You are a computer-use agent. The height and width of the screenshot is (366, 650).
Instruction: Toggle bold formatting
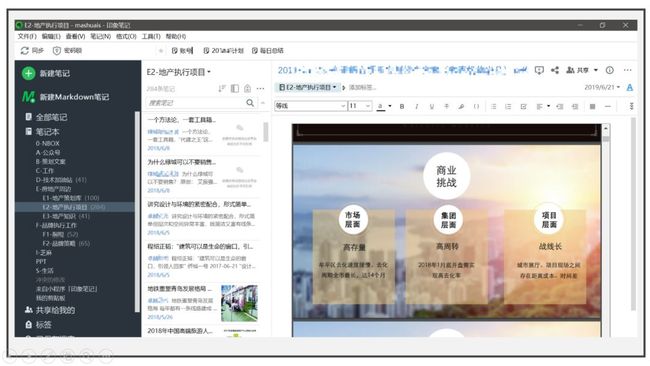pyautogui.click(x=402, y=107)
